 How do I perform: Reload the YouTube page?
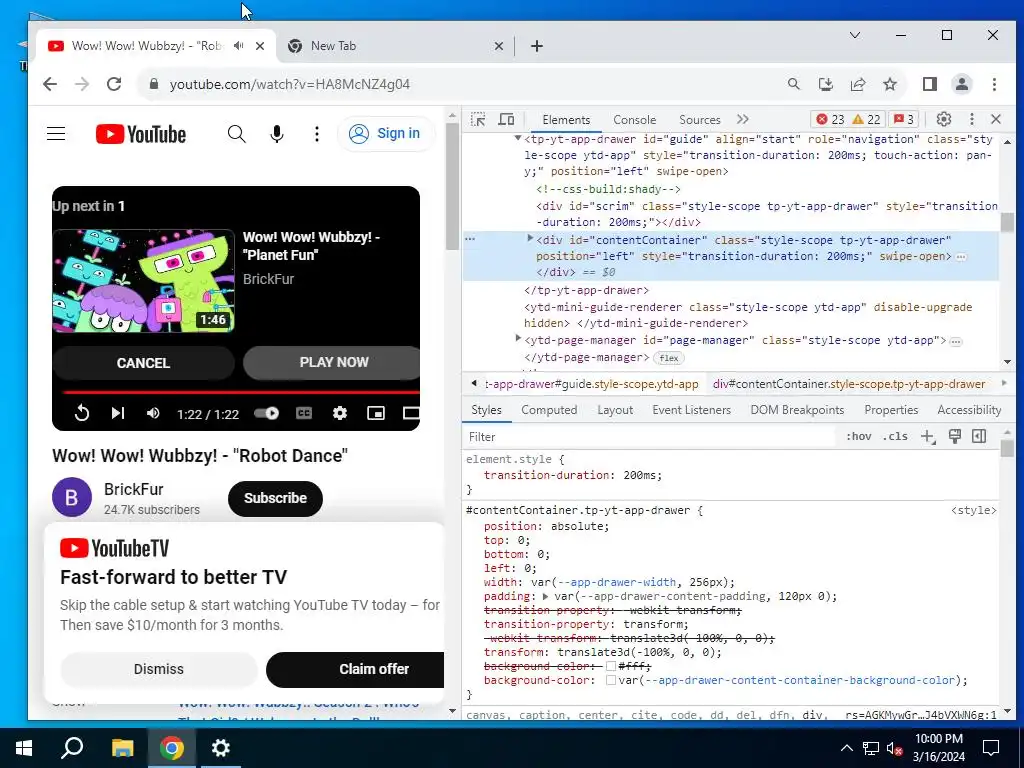(x=114, y=84)
